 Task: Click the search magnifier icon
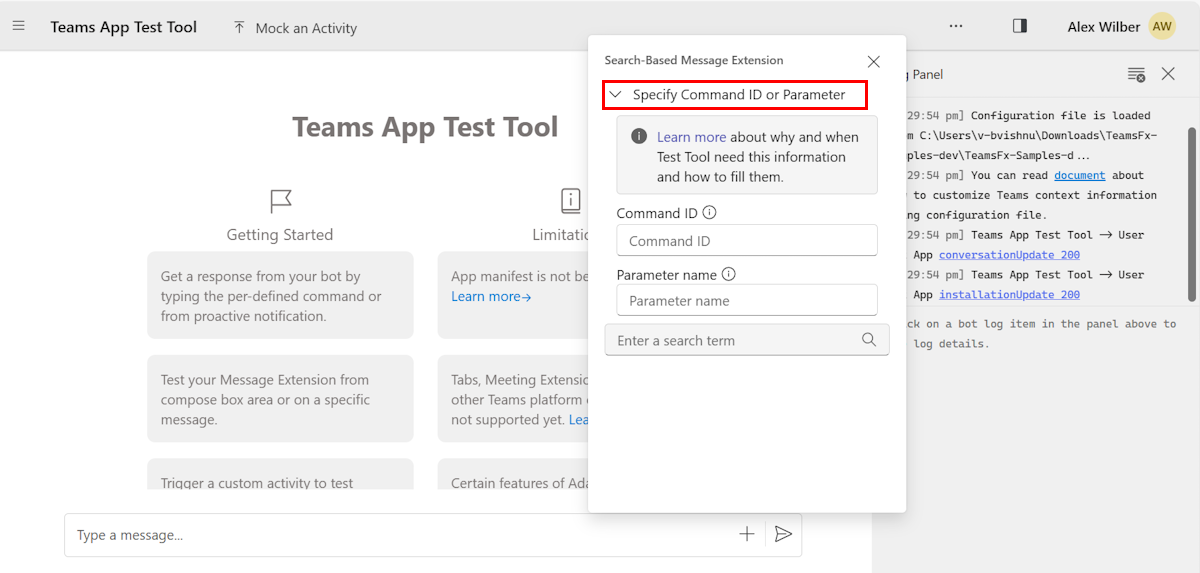tap(869, 340)
